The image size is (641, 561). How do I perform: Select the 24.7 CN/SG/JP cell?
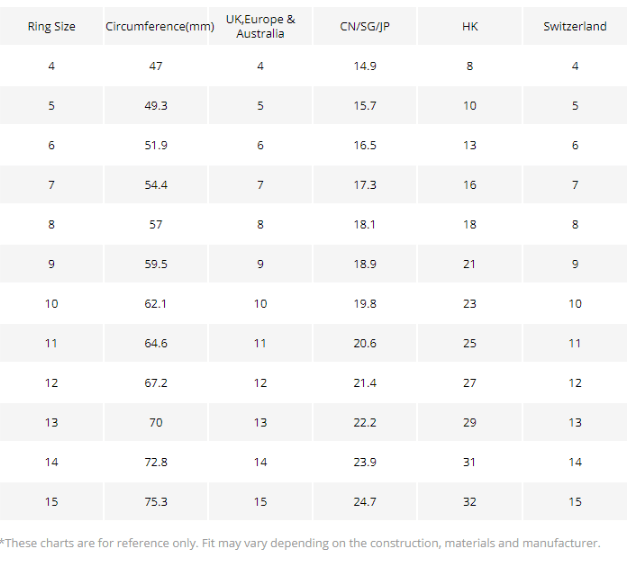(x=364, y=502)
